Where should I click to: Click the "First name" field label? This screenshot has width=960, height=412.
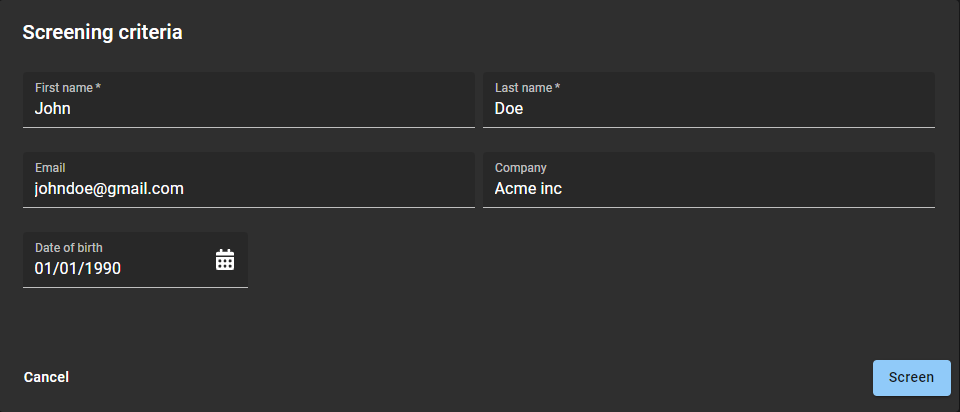tap(64, 88)
